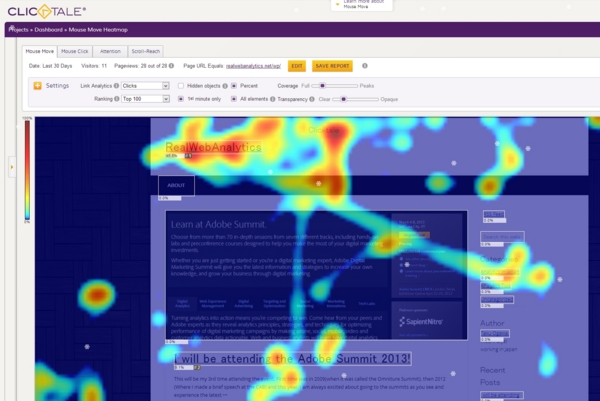Screen dimensions: 600x401
Task: Expand the left side panel arrow
Action: (x=12, y=167)
